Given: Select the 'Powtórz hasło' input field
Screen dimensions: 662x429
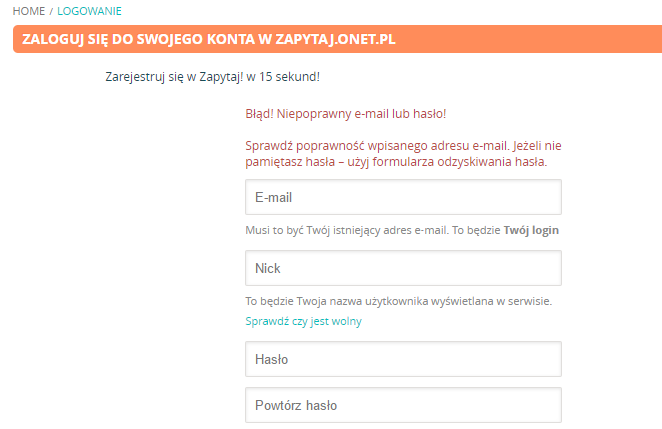Looking at the screenshot, I should (403, 406).
